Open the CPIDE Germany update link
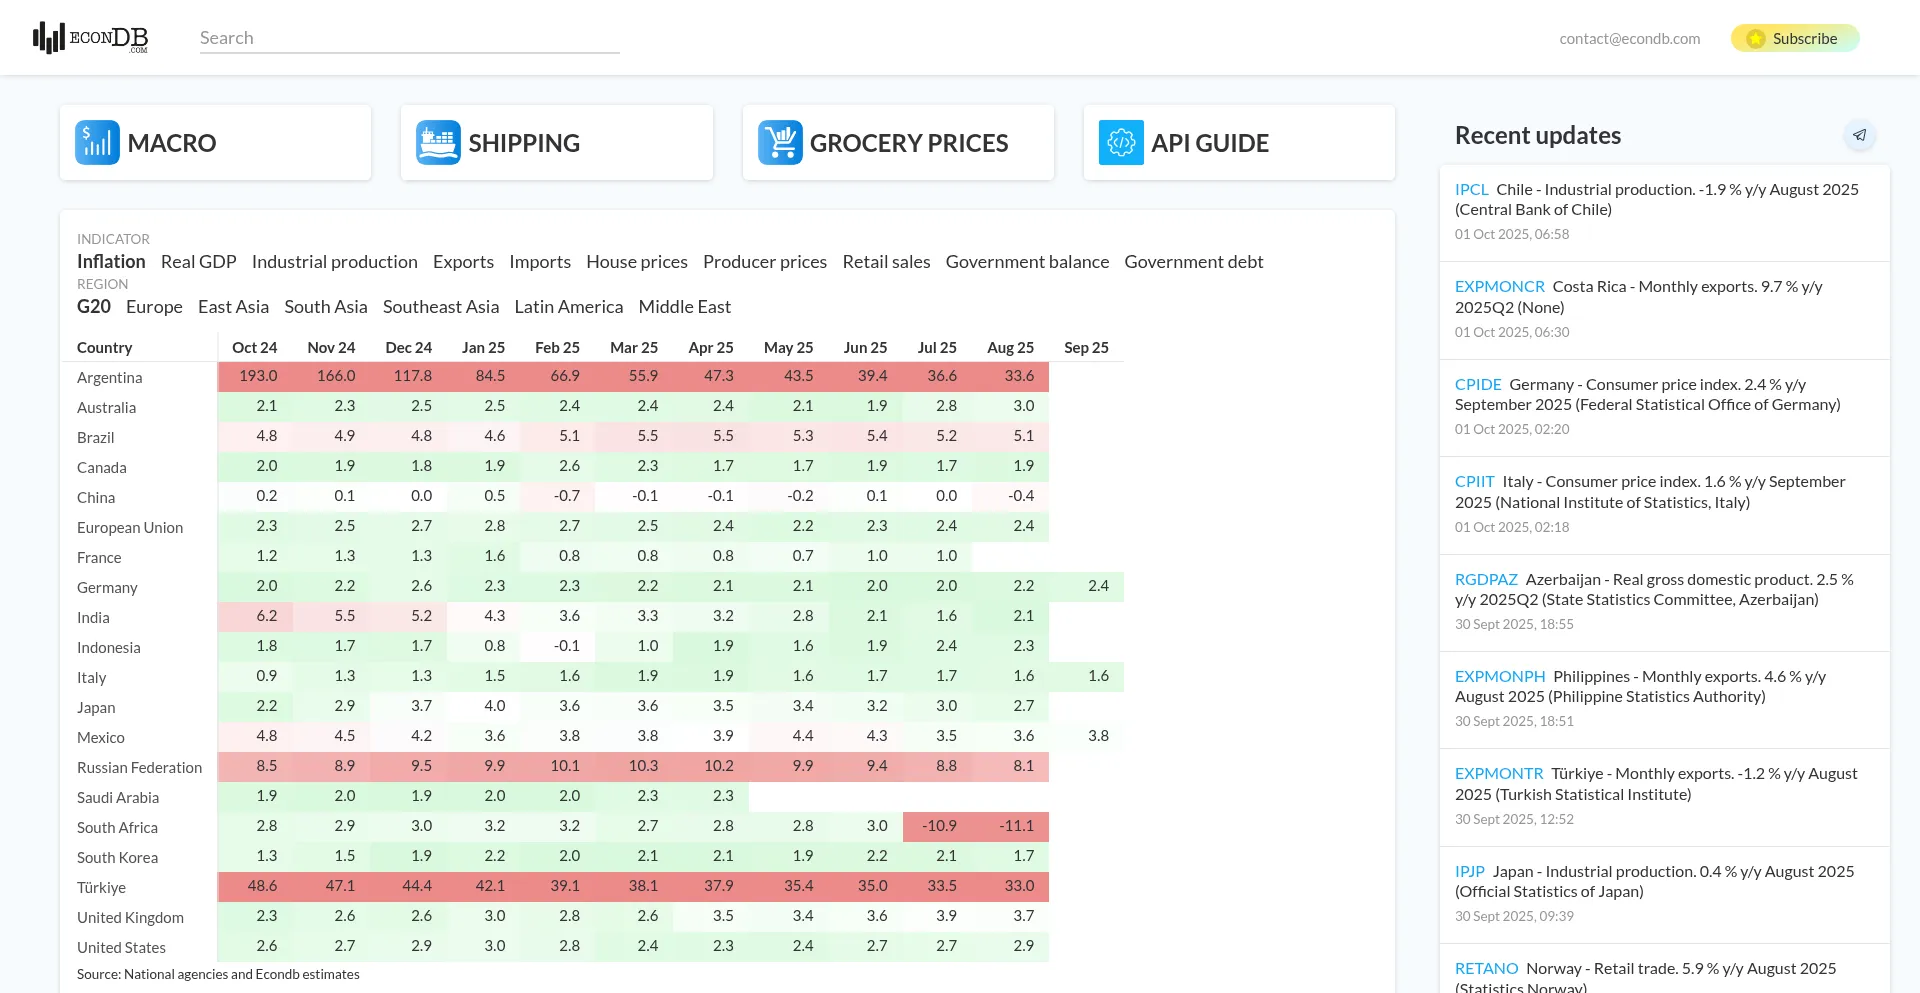This screenshot has width=1920, height=993. click(1477, 385)
